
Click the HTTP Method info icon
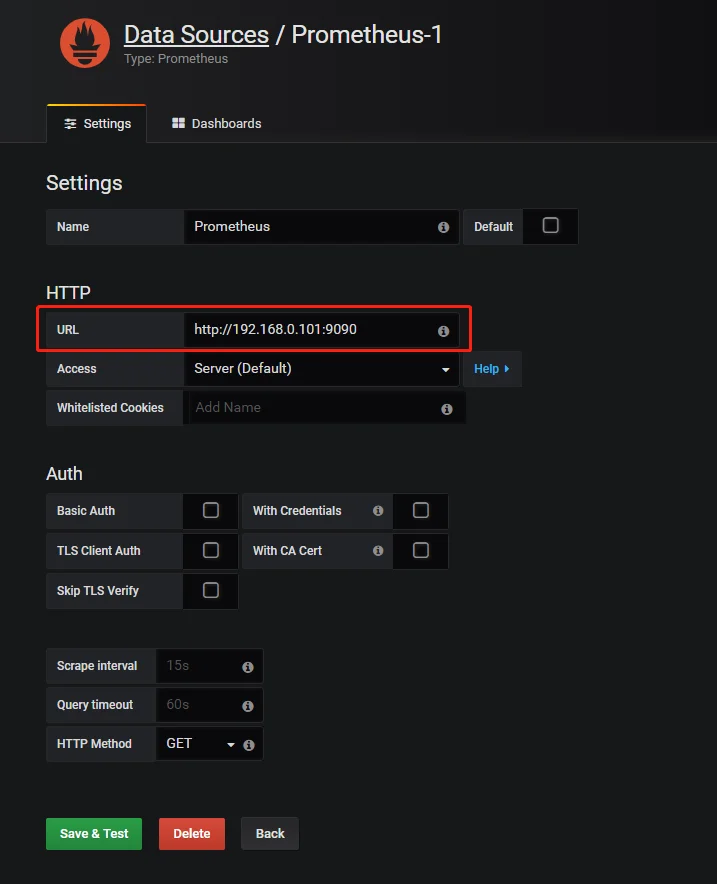(249, 745)
